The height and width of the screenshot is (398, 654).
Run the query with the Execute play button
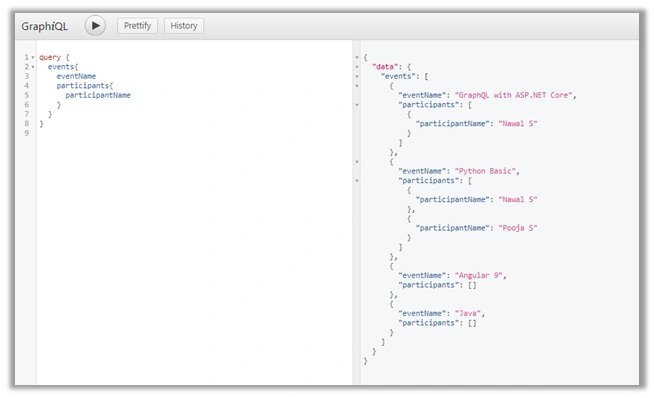(95, 25)
